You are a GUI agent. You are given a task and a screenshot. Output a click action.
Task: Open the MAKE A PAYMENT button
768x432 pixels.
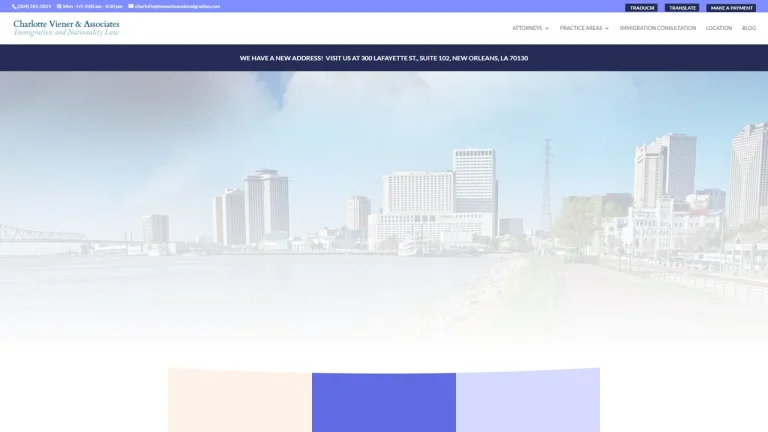pos(731,8)
